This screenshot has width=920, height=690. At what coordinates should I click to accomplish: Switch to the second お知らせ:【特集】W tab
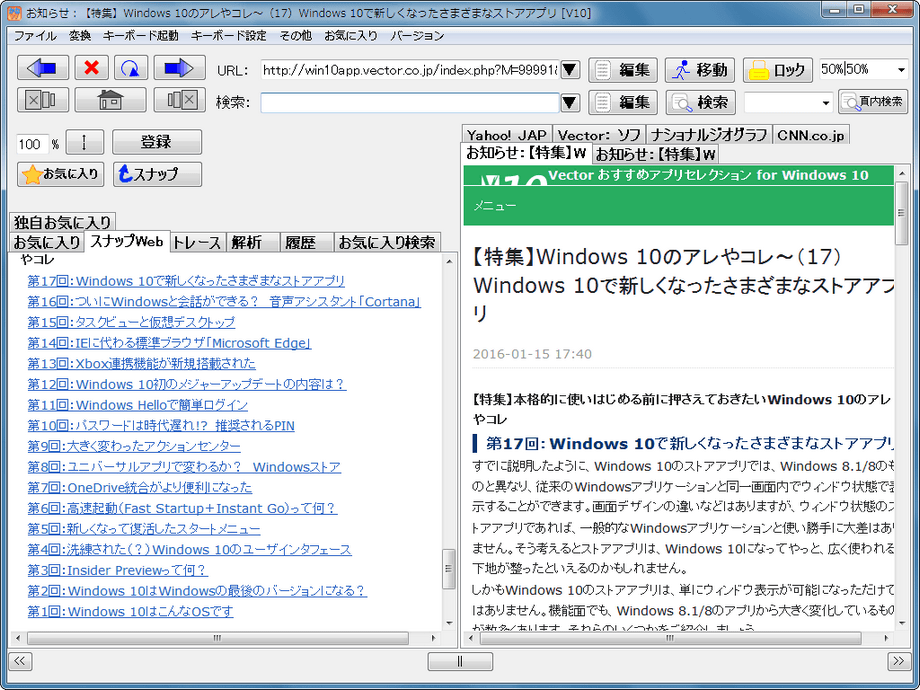coord(655,155)
